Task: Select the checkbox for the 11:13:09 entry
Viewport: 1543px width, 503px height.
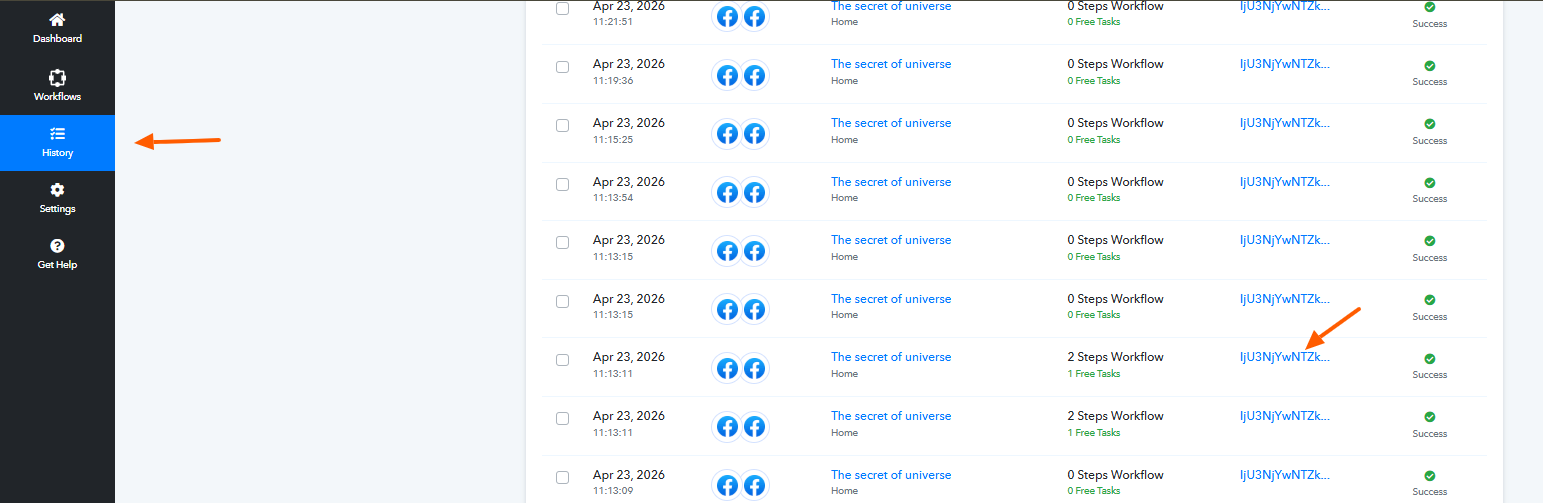Action: point(562,478)
